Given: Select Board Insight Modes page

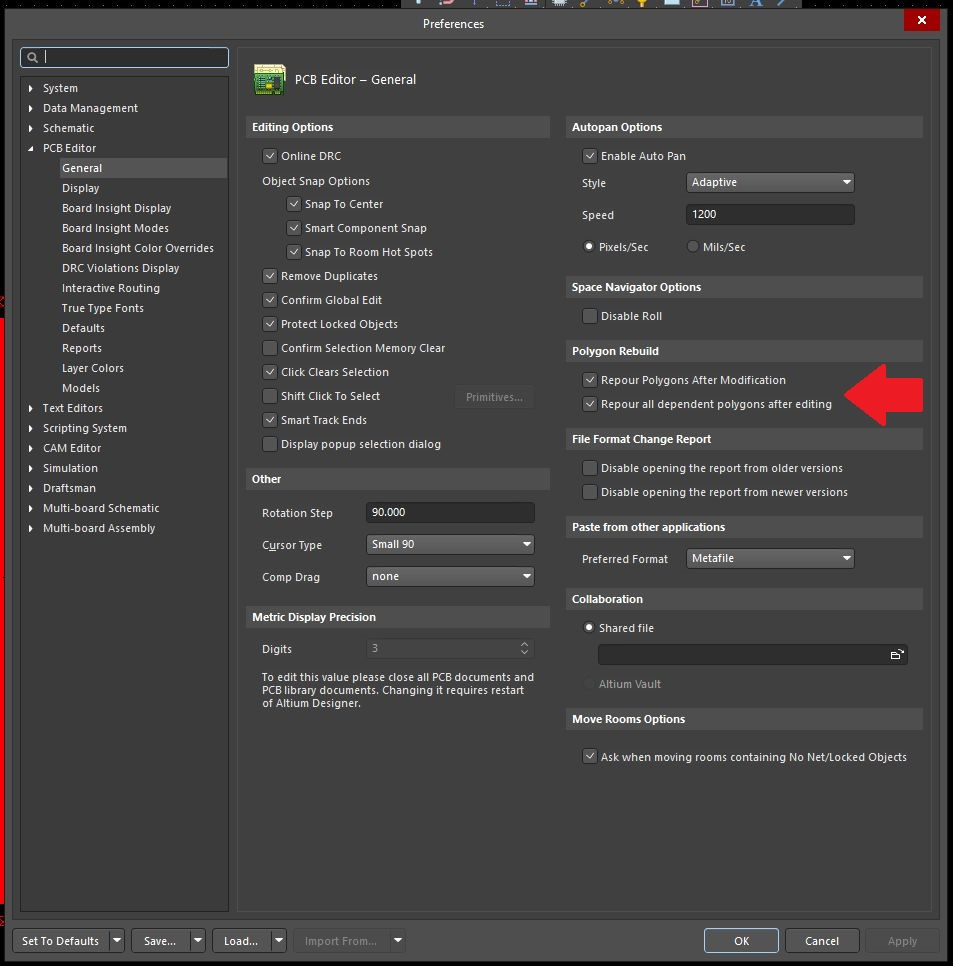Looking at the screenshot, I should (x=115, y=228).
